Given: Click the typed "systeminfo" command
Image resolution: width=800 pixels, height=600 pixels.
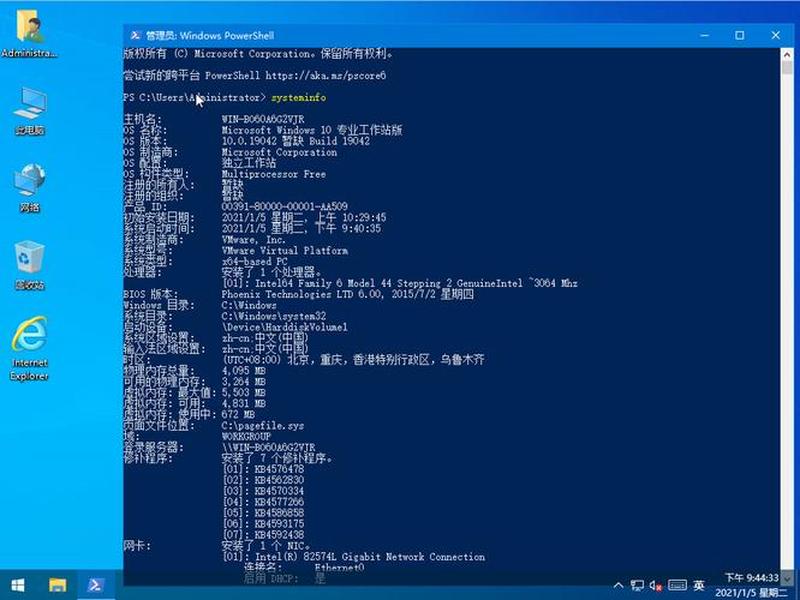Looking at the screenshot, I should click(x=298, y=97).
